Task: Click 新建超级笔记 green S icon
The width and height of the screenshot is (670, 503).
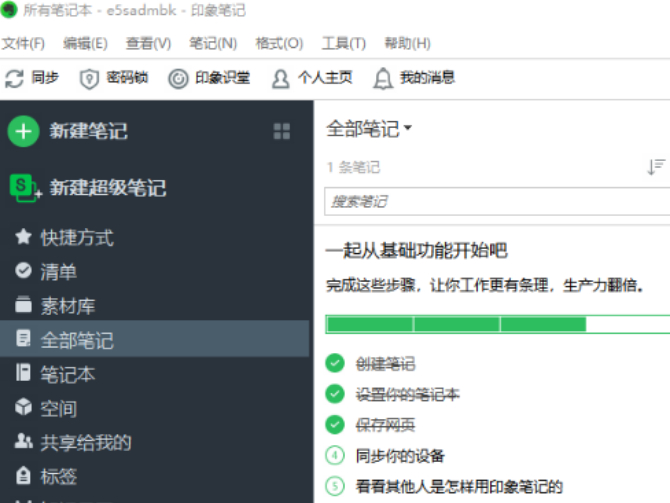Action: (x=25, y=188)
